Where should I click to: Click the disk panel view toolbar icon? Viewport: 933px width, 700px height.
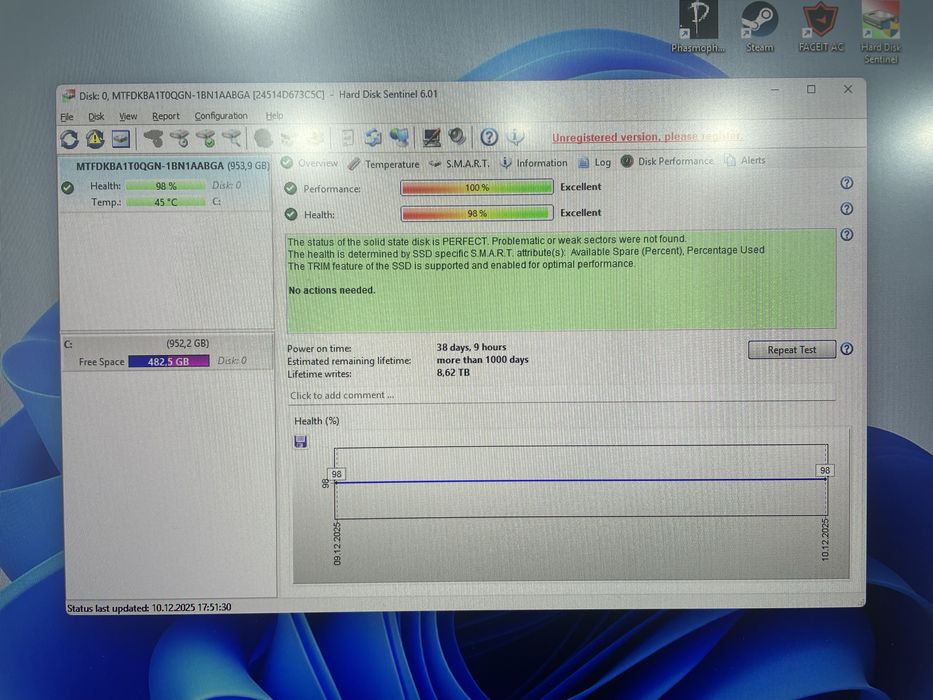(121, 139)
